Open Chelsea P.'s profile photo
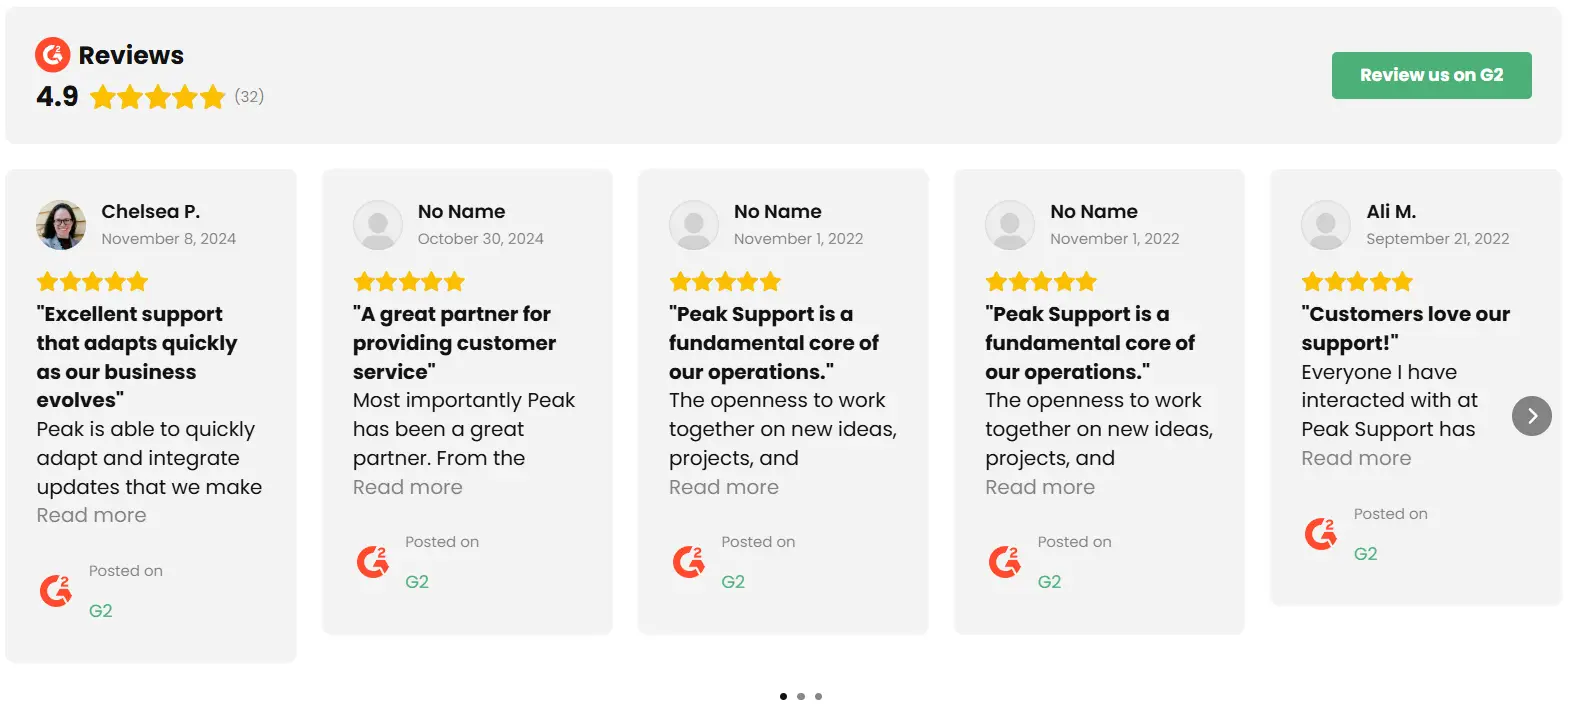Image resolution: width=1572 pixels, height=710 pixels. 61,224
